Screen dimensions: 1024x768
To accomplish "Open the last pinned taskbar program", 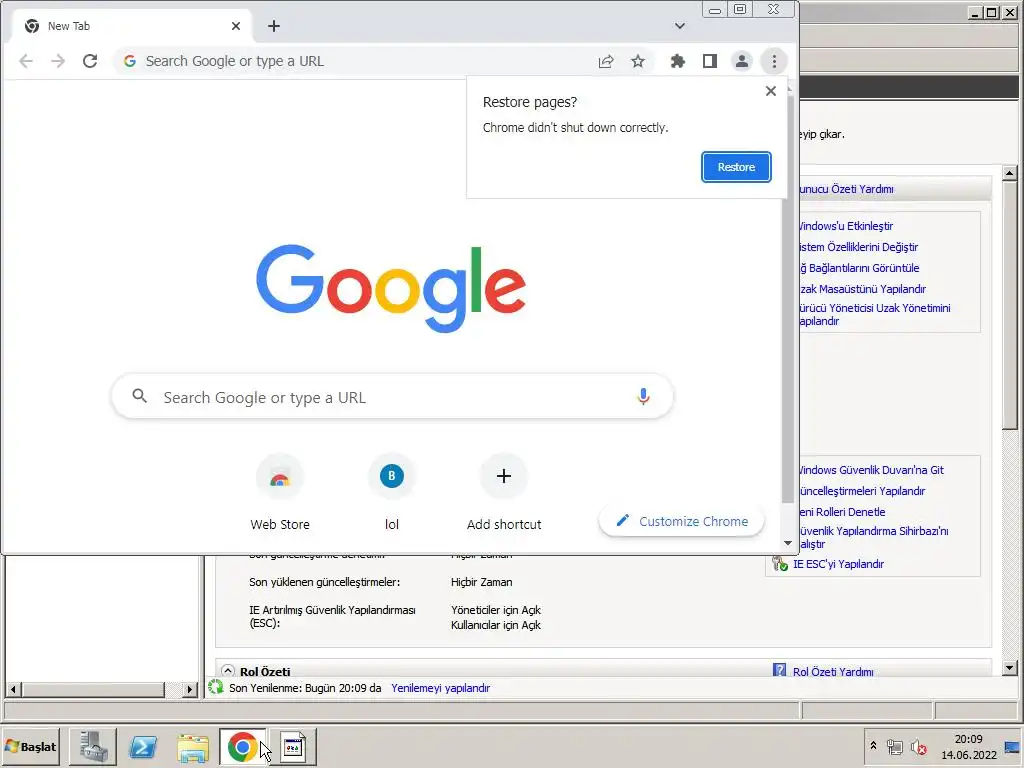I will coord(293,746).
